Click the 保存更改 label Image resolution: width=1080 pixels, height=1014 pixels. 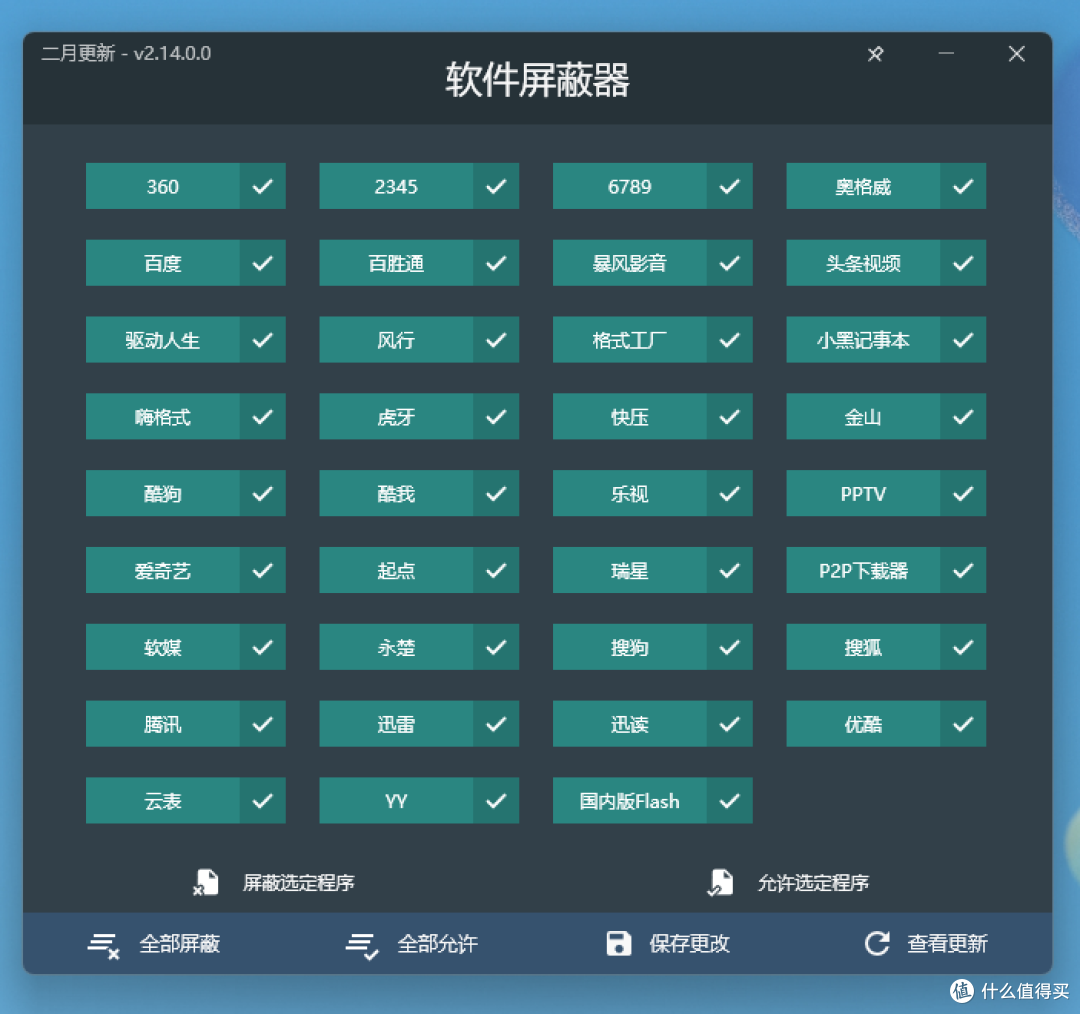click(x=689, y=944)
